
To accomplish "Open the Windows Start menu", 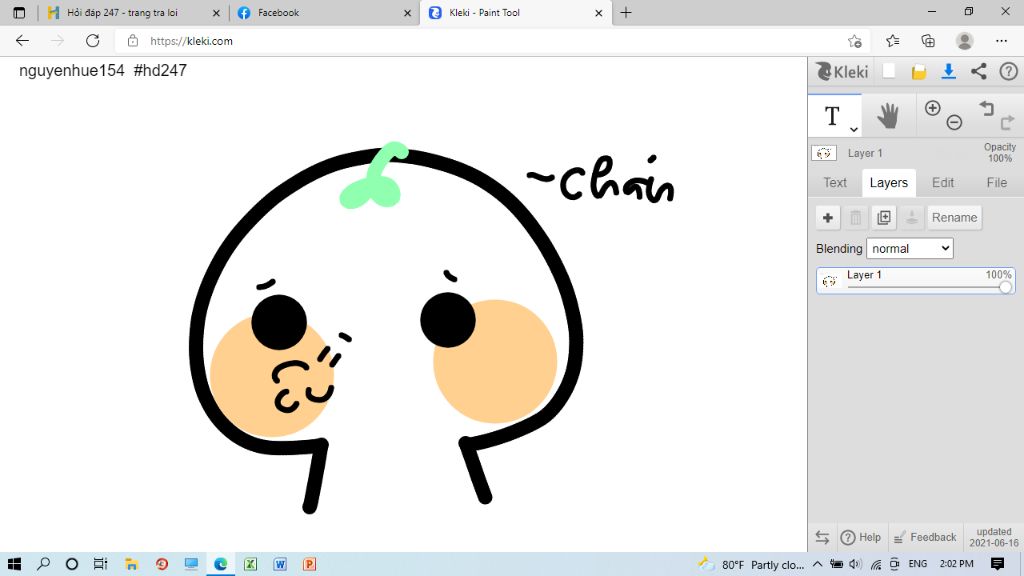I will click(14, 564).
